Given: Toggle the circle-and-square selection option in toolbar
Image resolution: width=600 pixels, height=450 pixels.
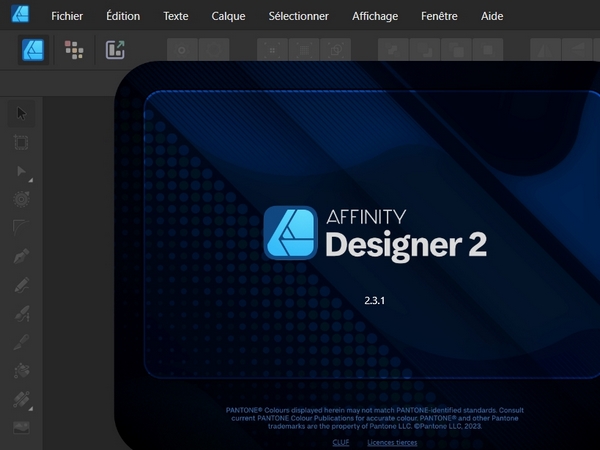Looking at the screenshot, I should (336, 50).
